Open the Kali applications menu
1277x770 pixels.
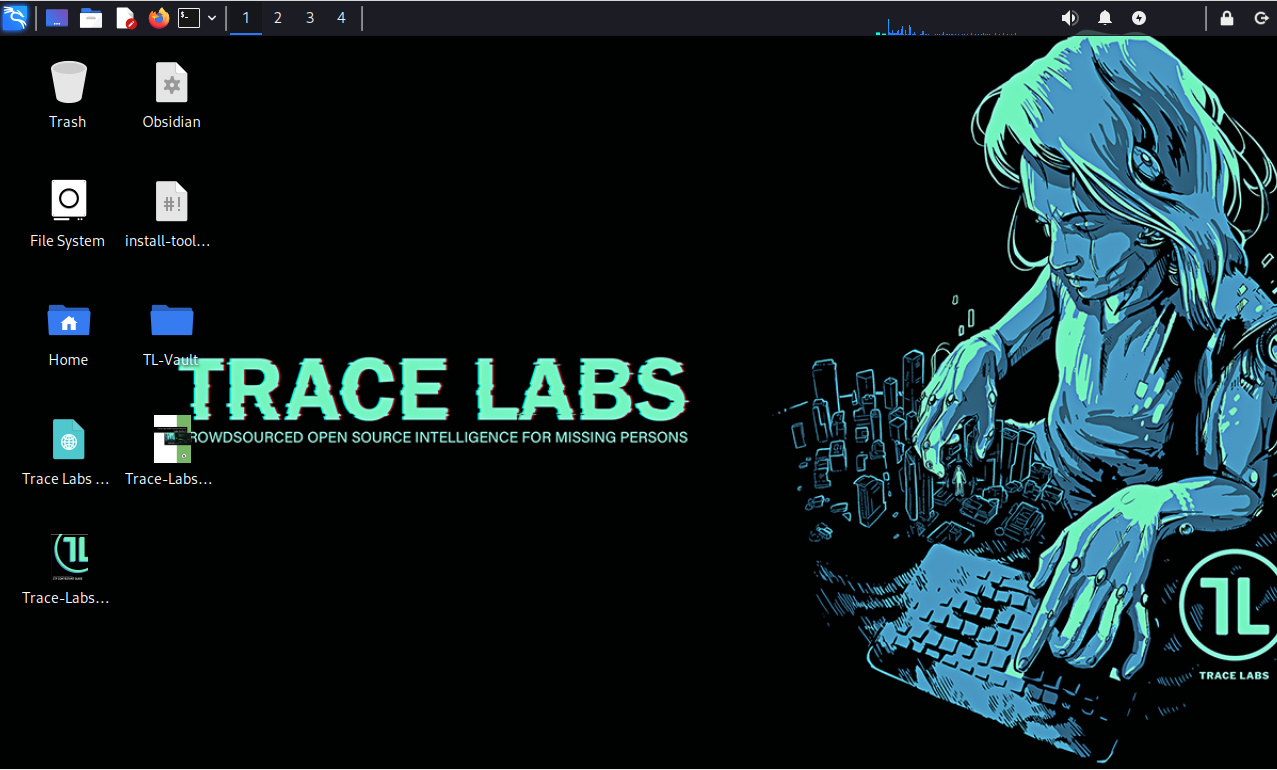15,18
